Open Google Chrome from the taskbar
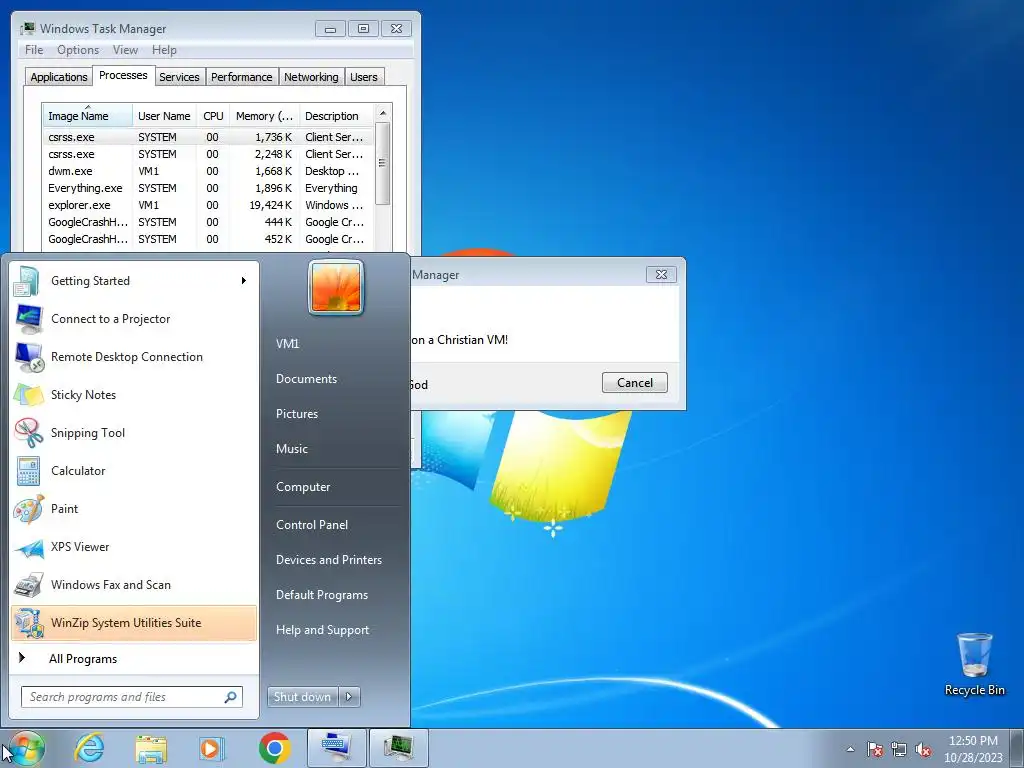Image resolution: width=1024 pixels, height=768 pixels. pos(274,748)
